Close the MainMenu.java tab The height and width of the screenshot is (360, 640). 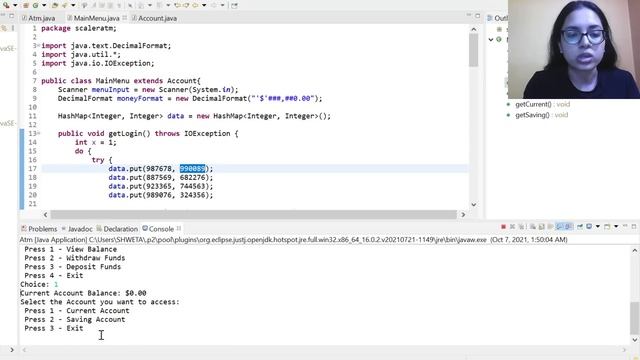coord(124,18)
